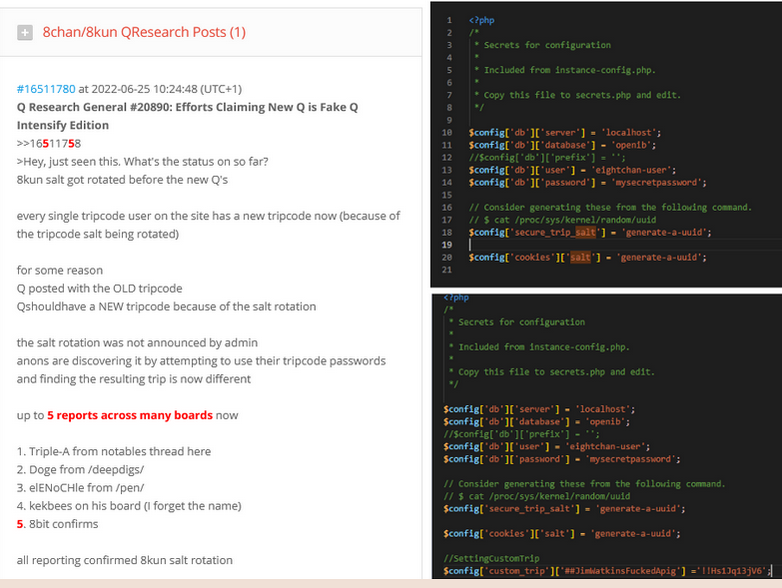Click line 'all reporting confirmed 8kun salt rotation'
The image size is (782, 588).
[125, 560]
